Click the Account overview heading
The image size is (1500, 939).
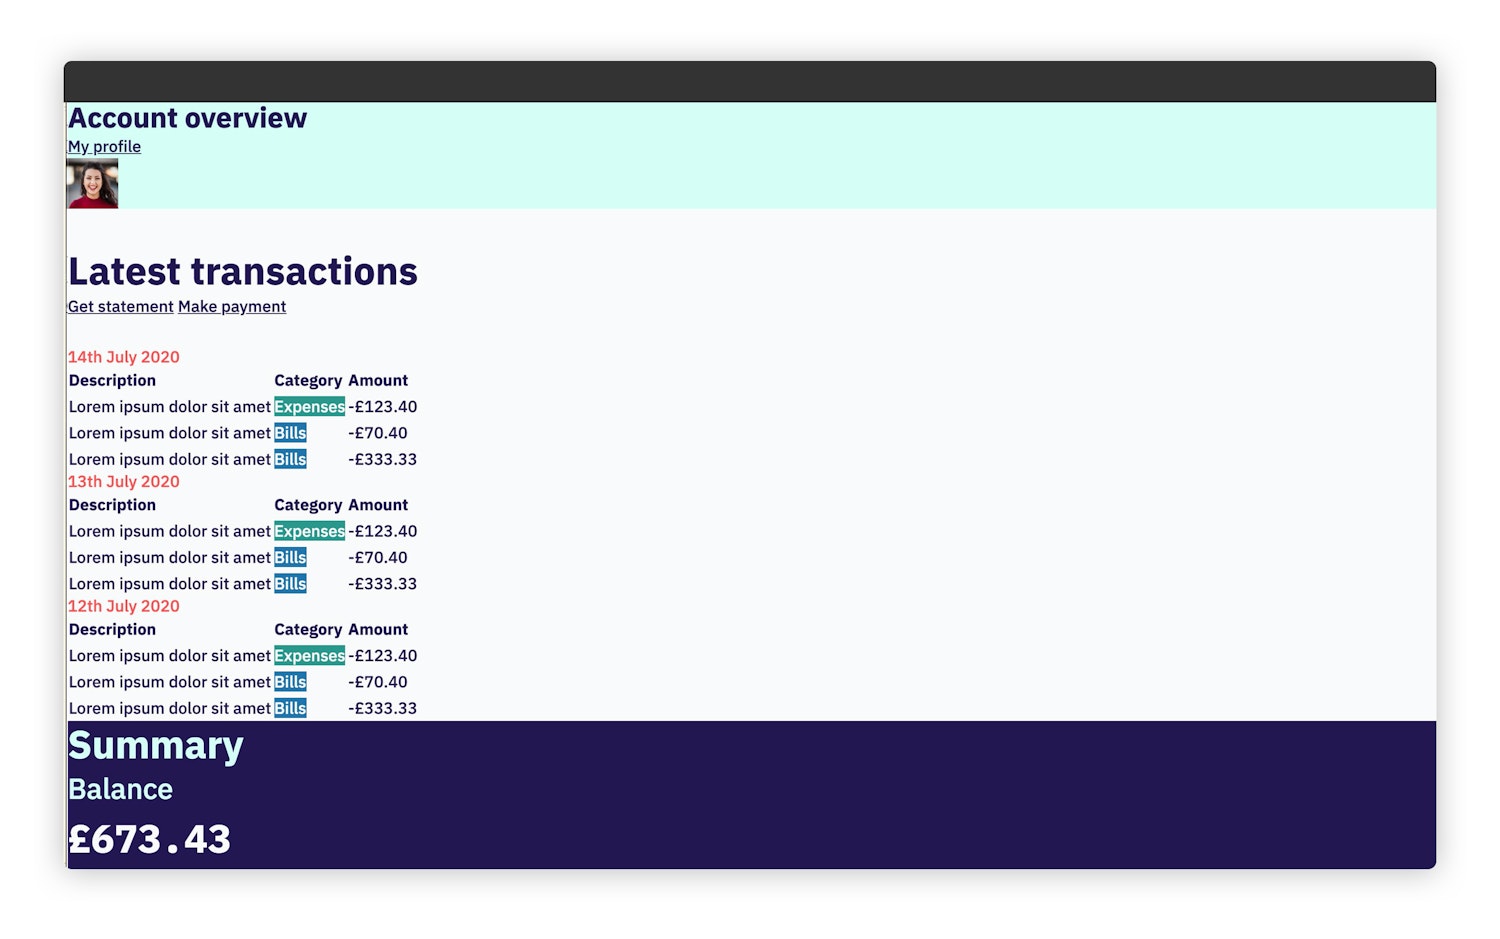pos(187,117)
